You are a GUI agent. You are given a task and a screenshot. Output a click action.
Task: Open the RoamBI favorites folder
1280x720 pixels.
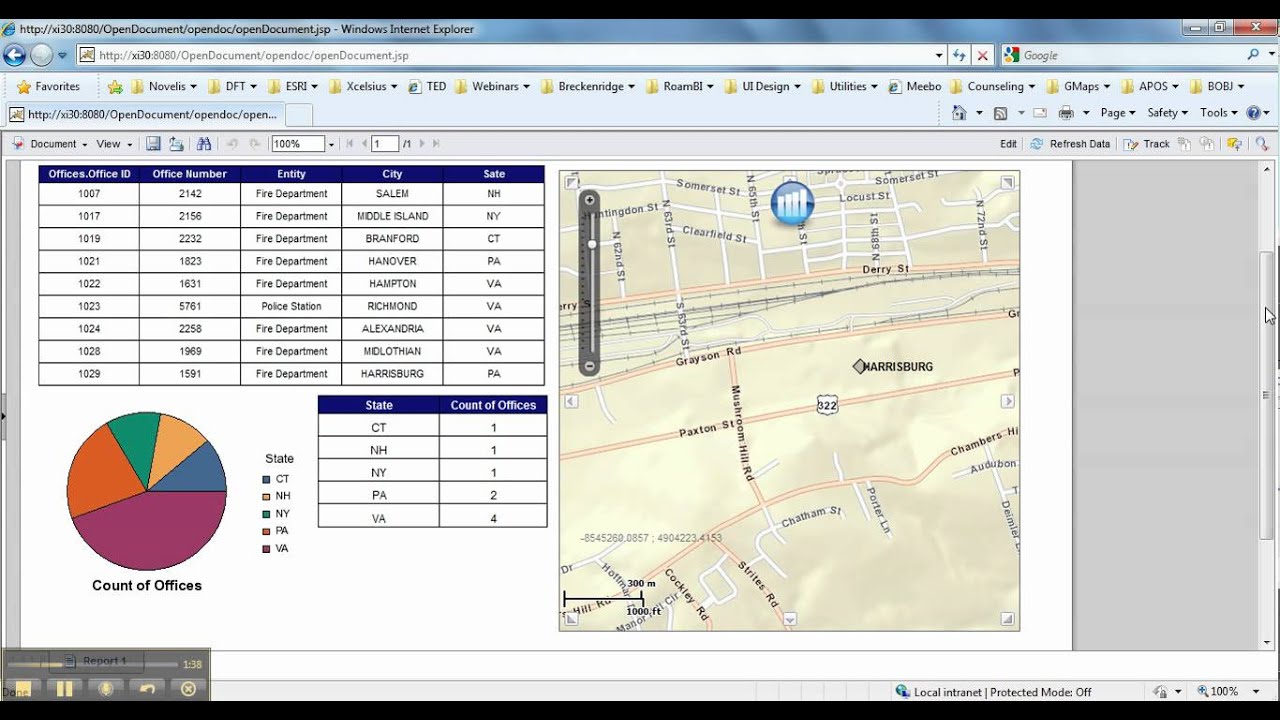coord(680,86)
